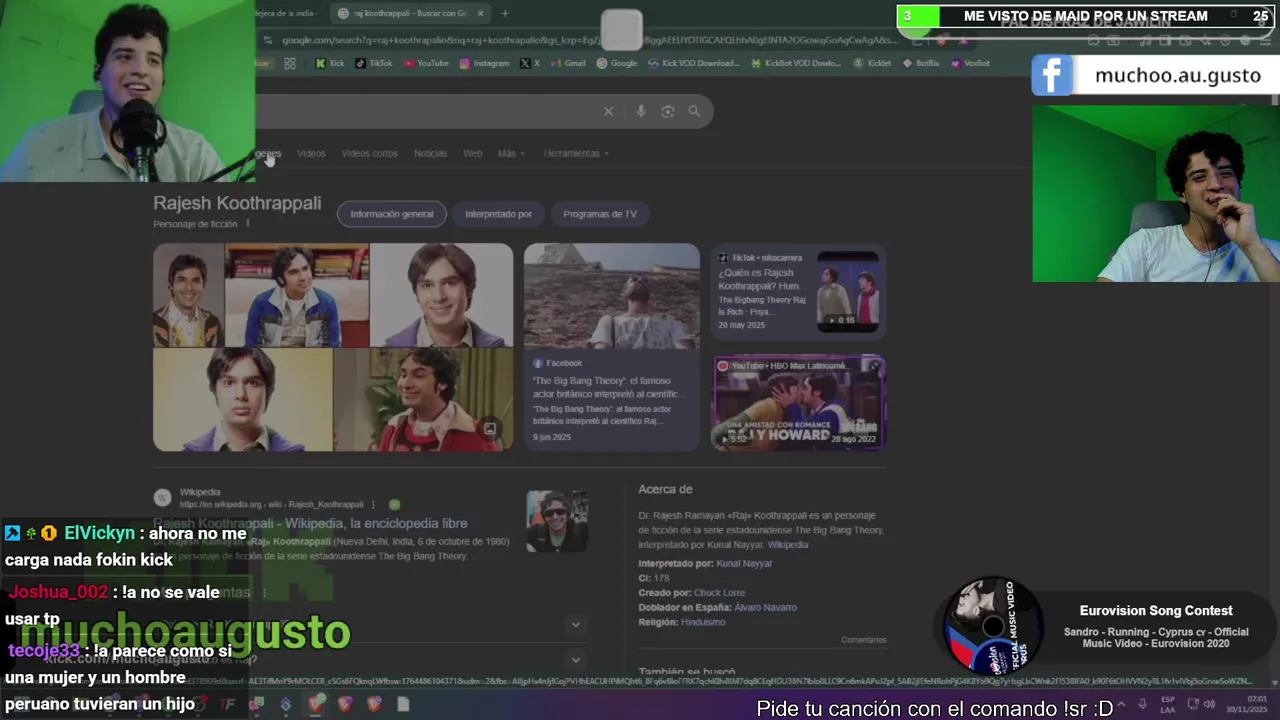Open YouTube bookmark in bookmarks bar

click(427, 63)
